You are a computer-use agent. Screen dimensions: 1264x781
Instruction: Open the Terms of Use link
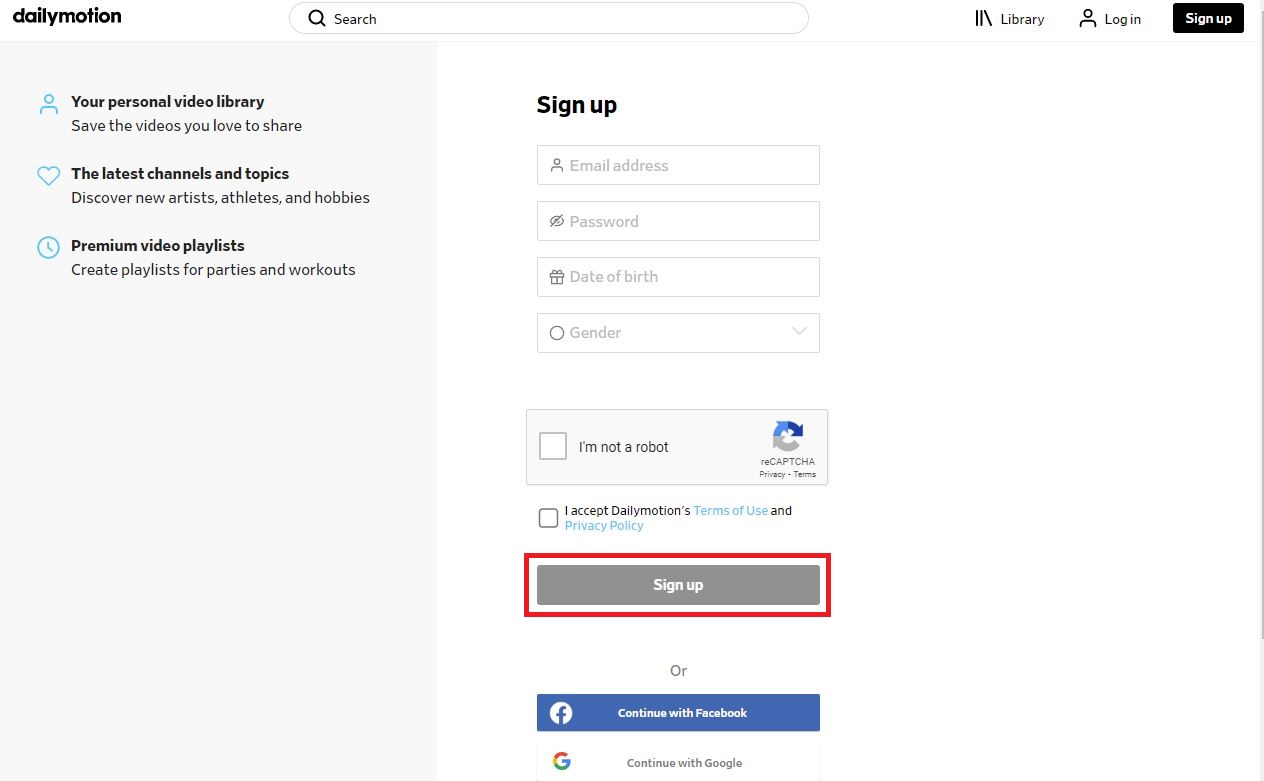(731, 510)
